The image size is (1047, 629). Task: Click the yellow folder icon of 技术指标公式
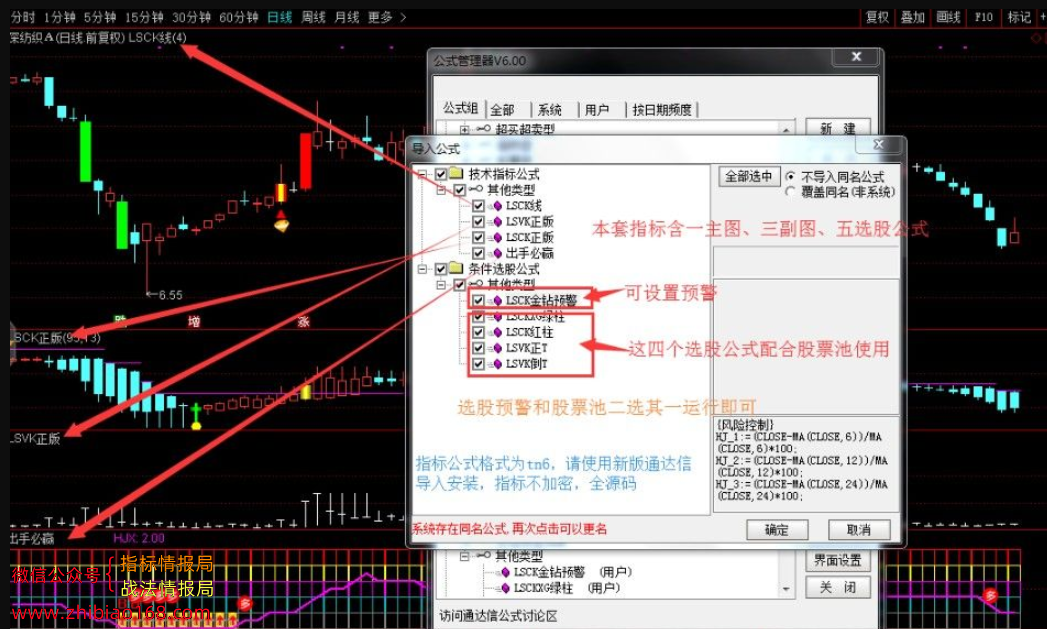pyautogui.click(x=457, y=174)
